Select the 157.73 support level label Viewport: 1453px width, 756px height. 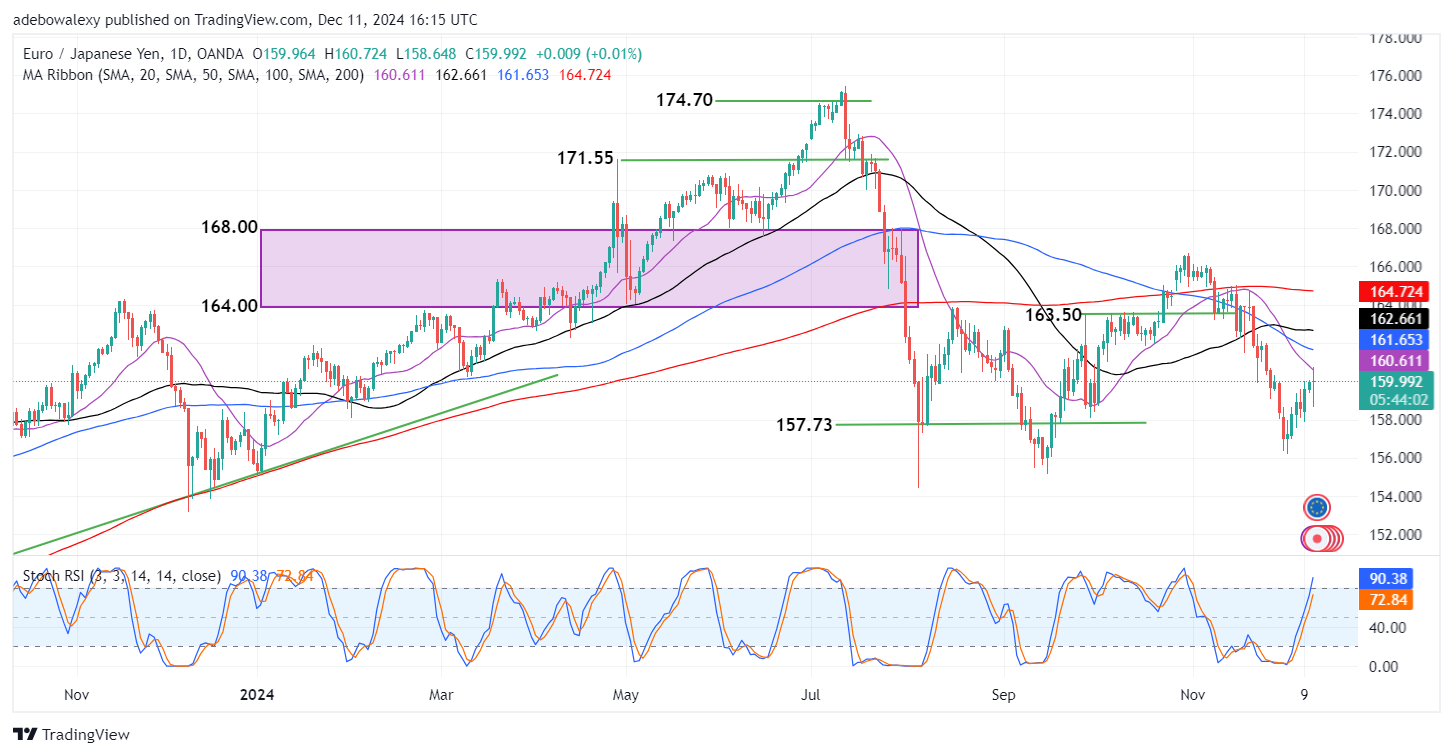(804, 425)
